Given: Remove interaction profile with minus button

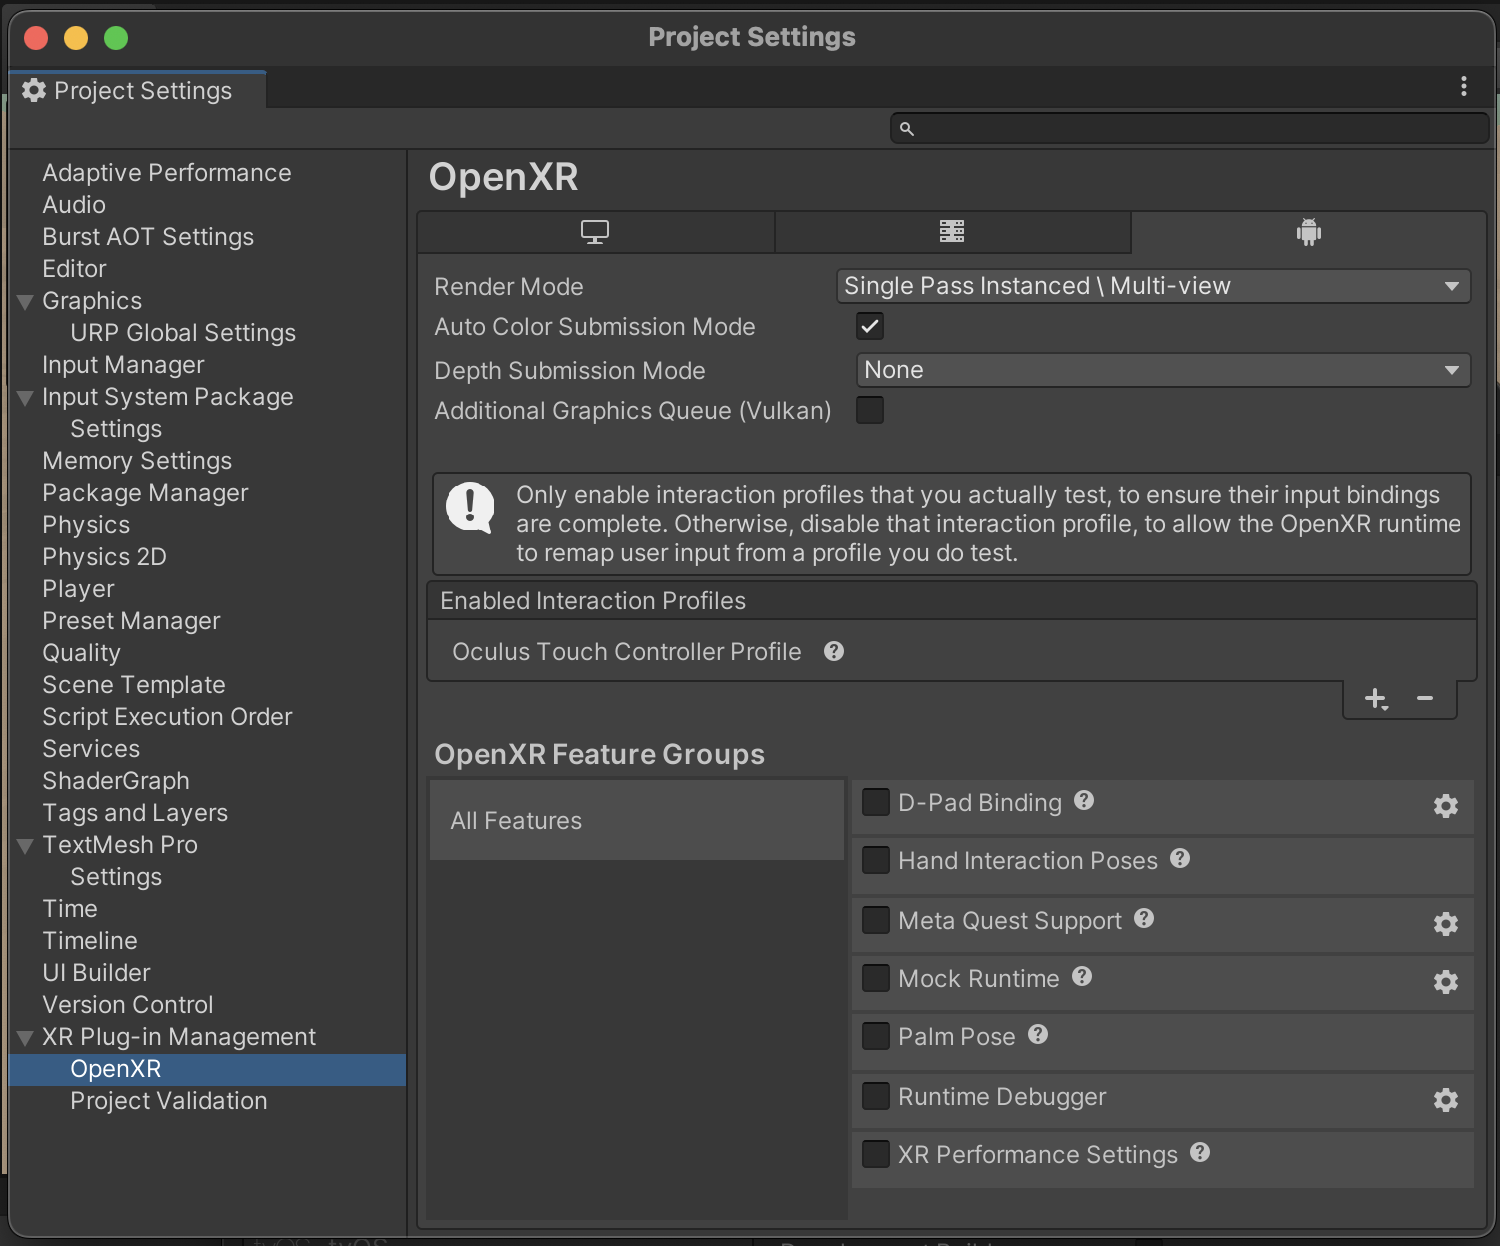Looking at the screenshot, I should coord(1425,699).
